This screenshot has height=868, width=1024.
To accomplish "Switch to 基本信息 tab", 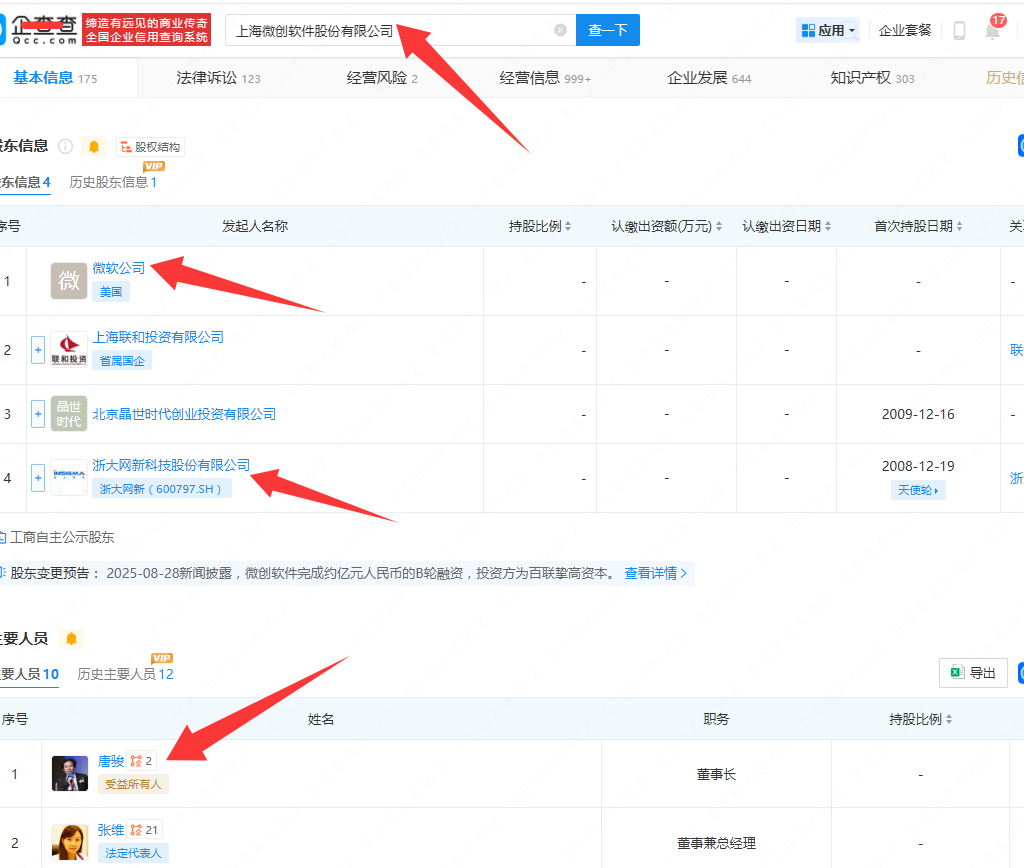I will point(55,78).
